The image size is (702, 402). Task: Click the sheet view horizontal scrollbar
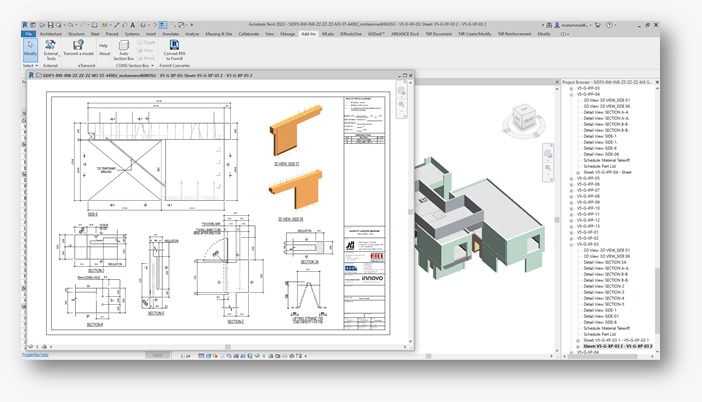228,347
